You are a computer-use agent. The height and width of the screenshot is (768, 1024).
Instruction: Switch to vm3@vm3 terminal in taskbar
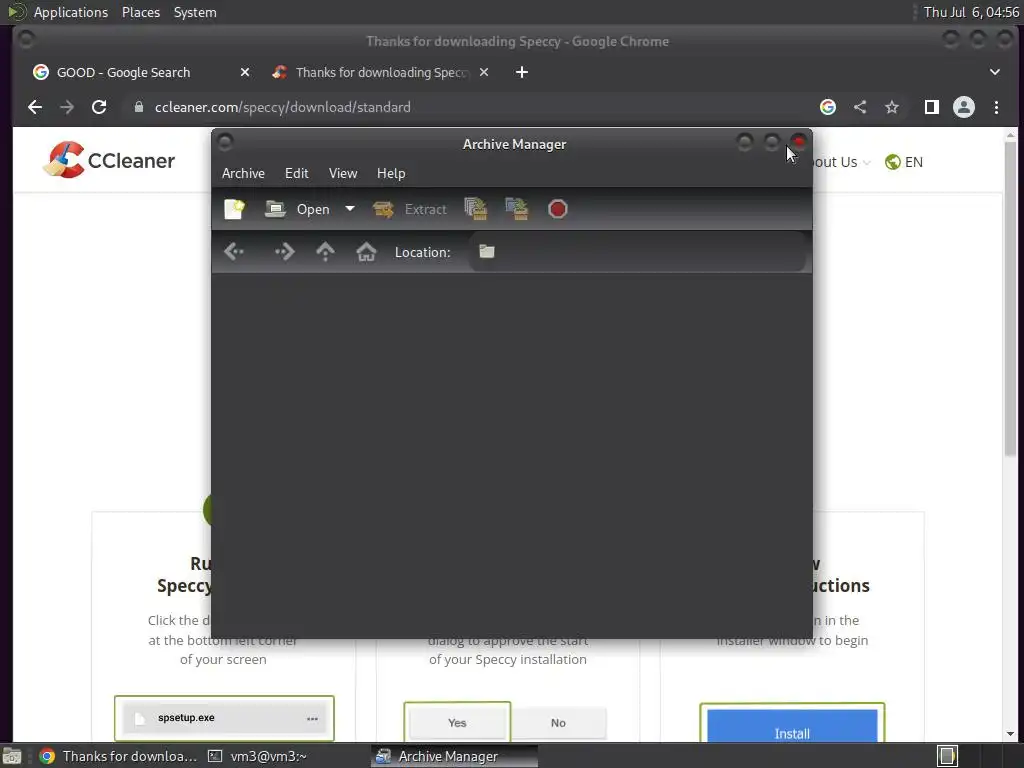258,756
